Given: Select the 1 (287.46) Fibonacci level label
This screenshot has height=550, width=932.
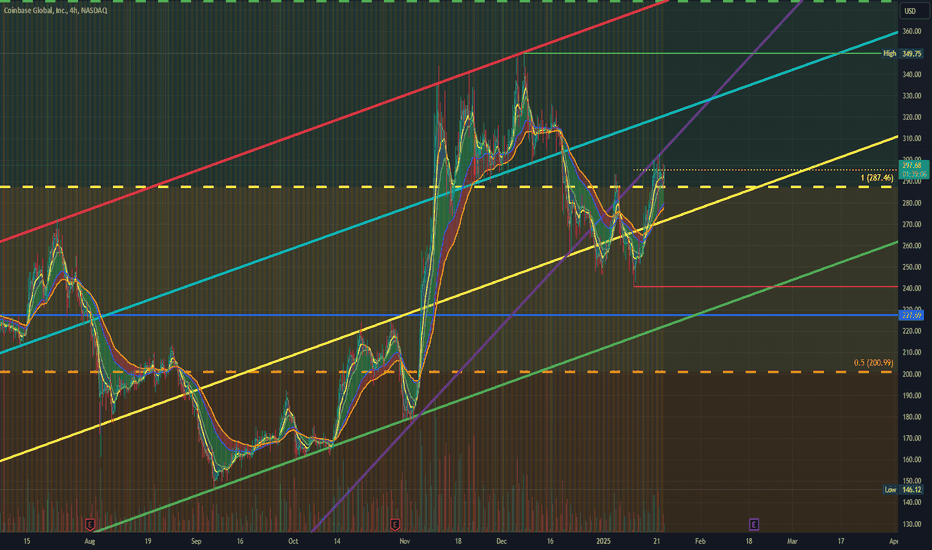Looking at the screenshot, I should (877, 178).
